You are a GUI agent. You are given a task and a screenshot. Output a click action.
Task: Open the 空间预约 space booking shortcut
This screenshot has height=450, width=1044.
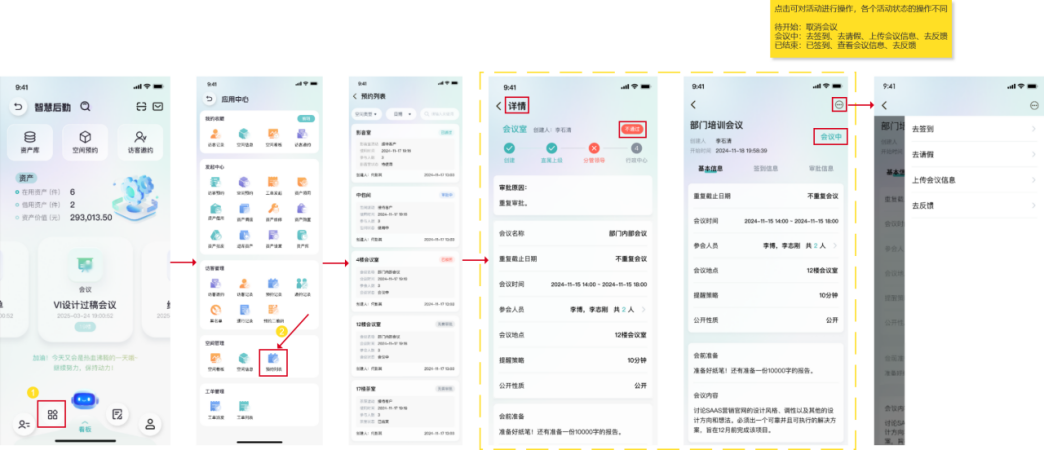(x=85, y=143)
